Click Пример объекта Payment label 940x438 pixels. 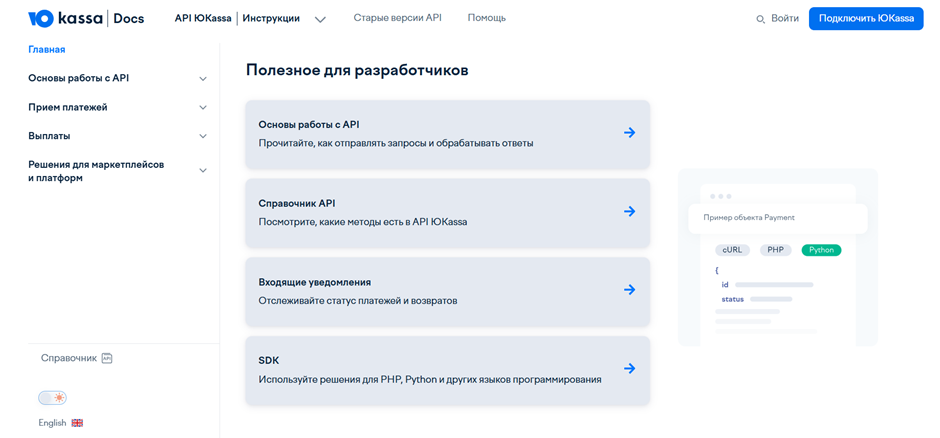[x=749, y=218]
